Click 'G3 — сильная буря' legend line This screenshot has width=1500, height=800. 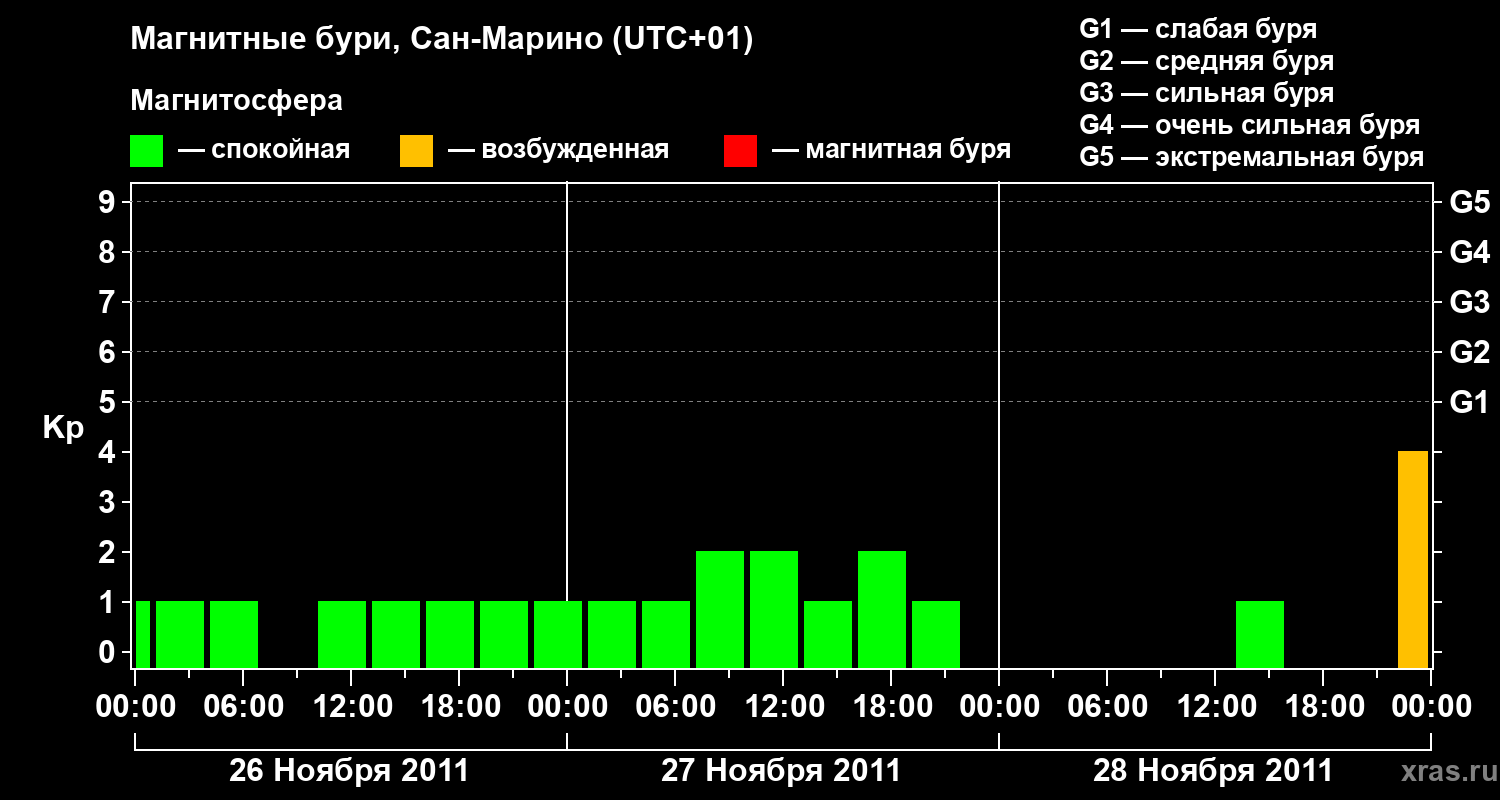point(1207,93)
